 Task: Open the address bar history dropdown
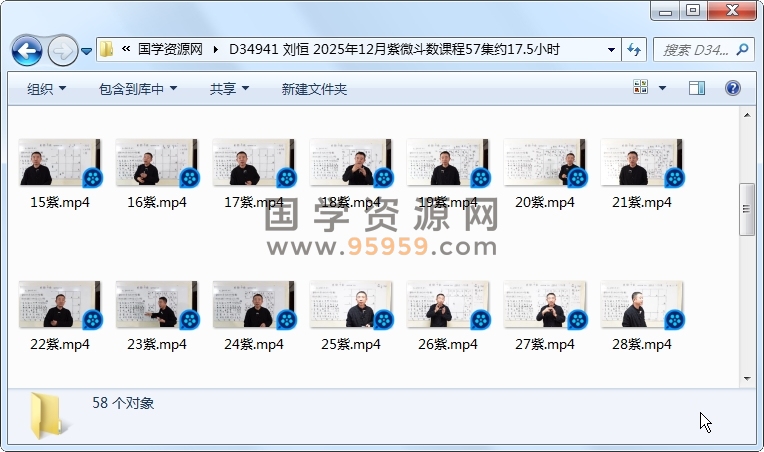(611, 49)
